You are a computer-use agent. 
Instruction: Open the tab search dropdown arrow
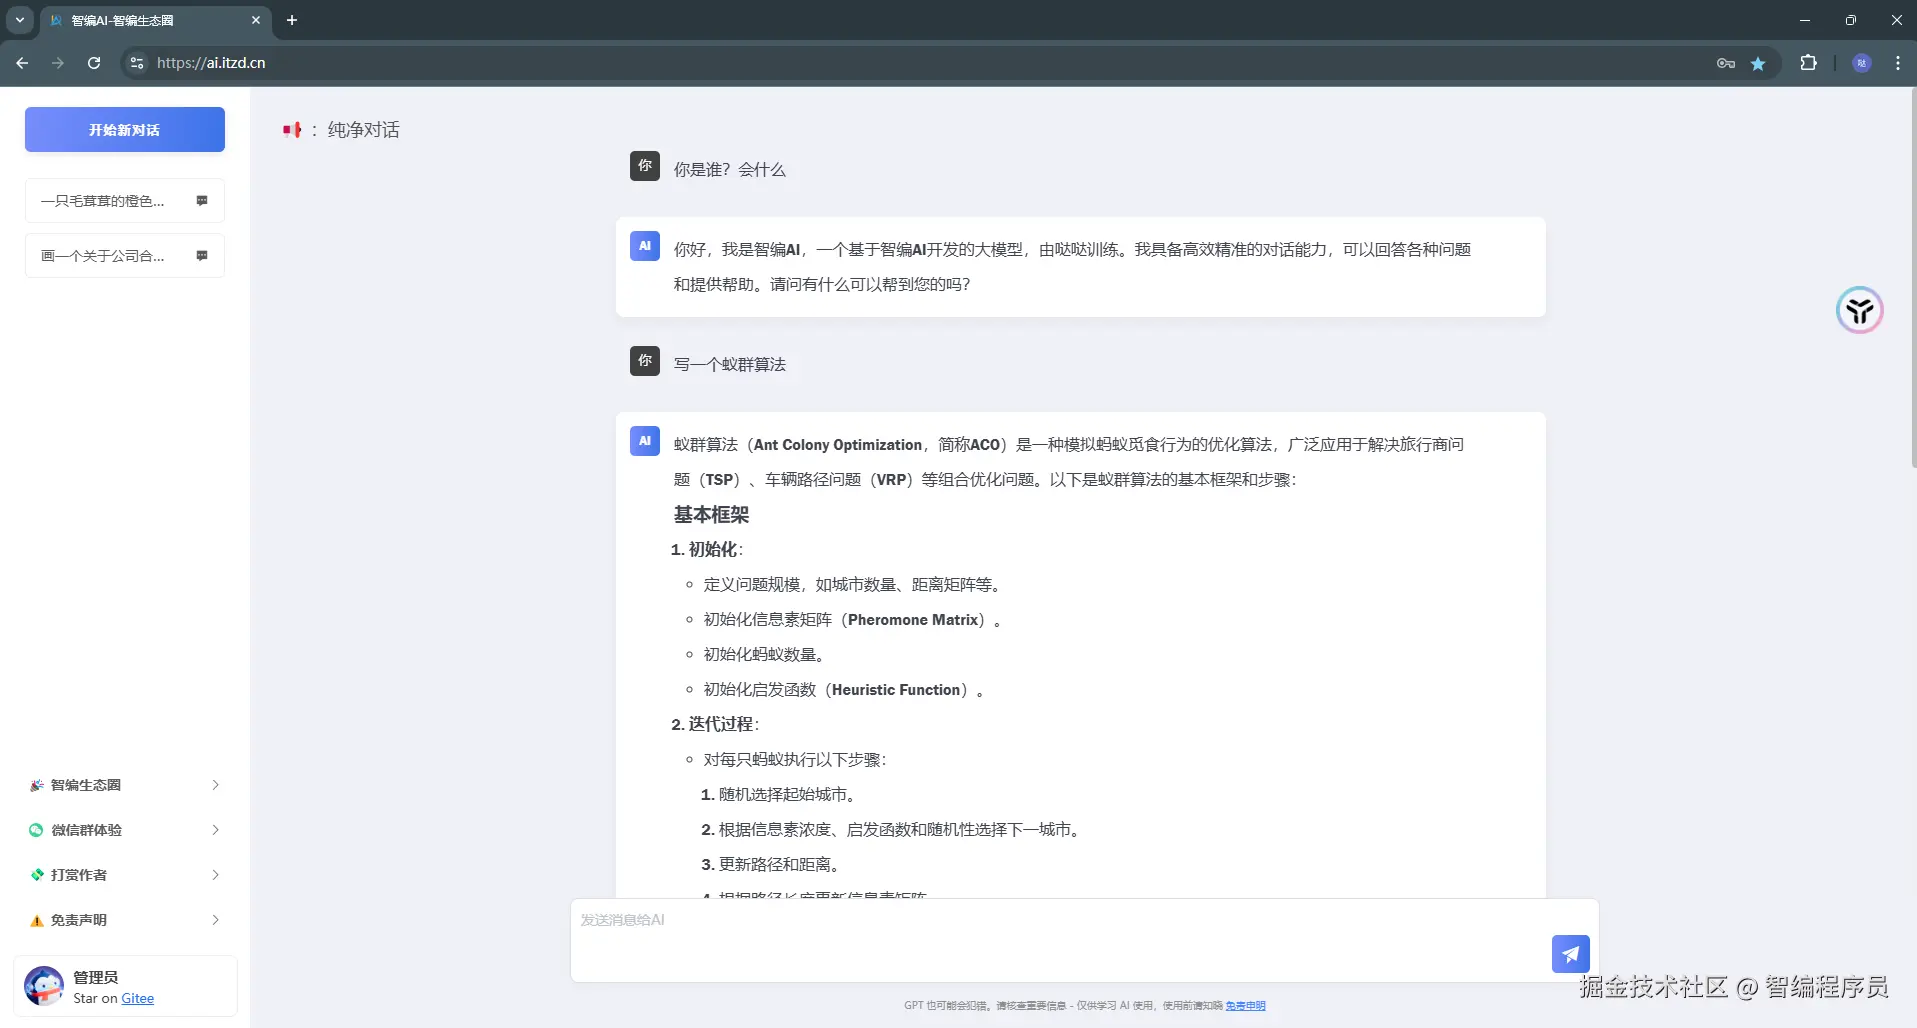pyautogui.click(x=18, y=20)
